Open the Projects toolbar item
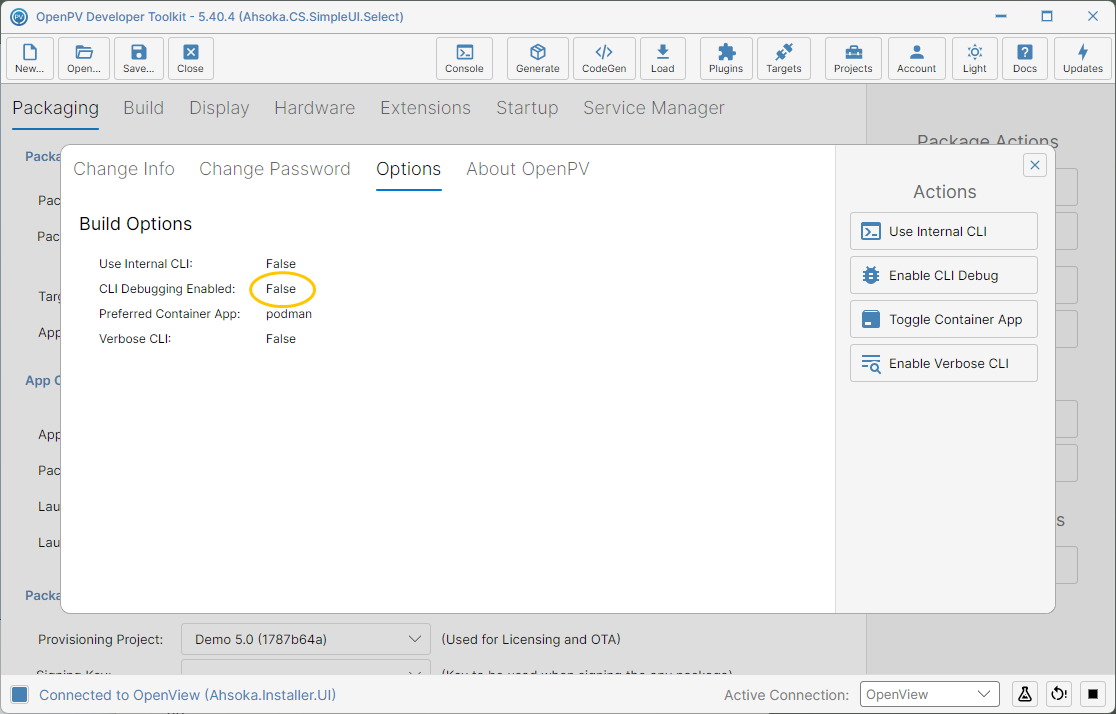The width and height of the screenshot is (1116, 714). (853, 58)
